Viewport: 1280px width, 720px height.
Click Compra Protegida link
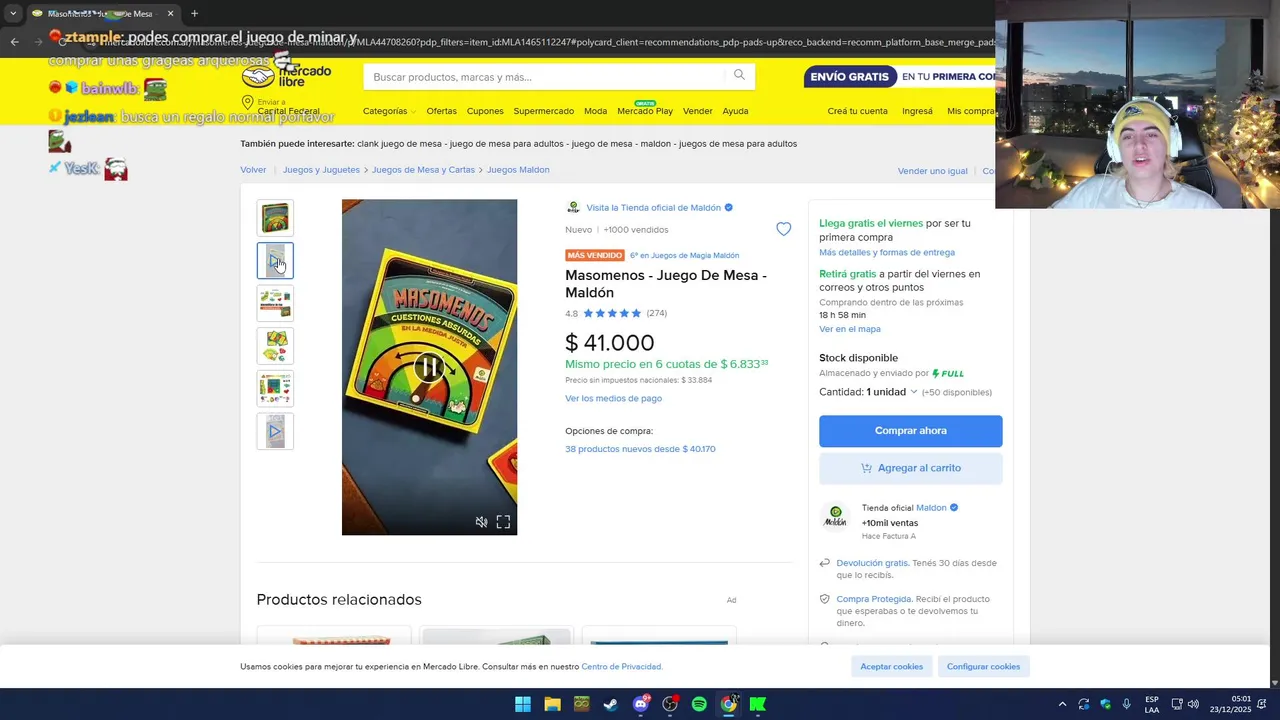(874, 599)
